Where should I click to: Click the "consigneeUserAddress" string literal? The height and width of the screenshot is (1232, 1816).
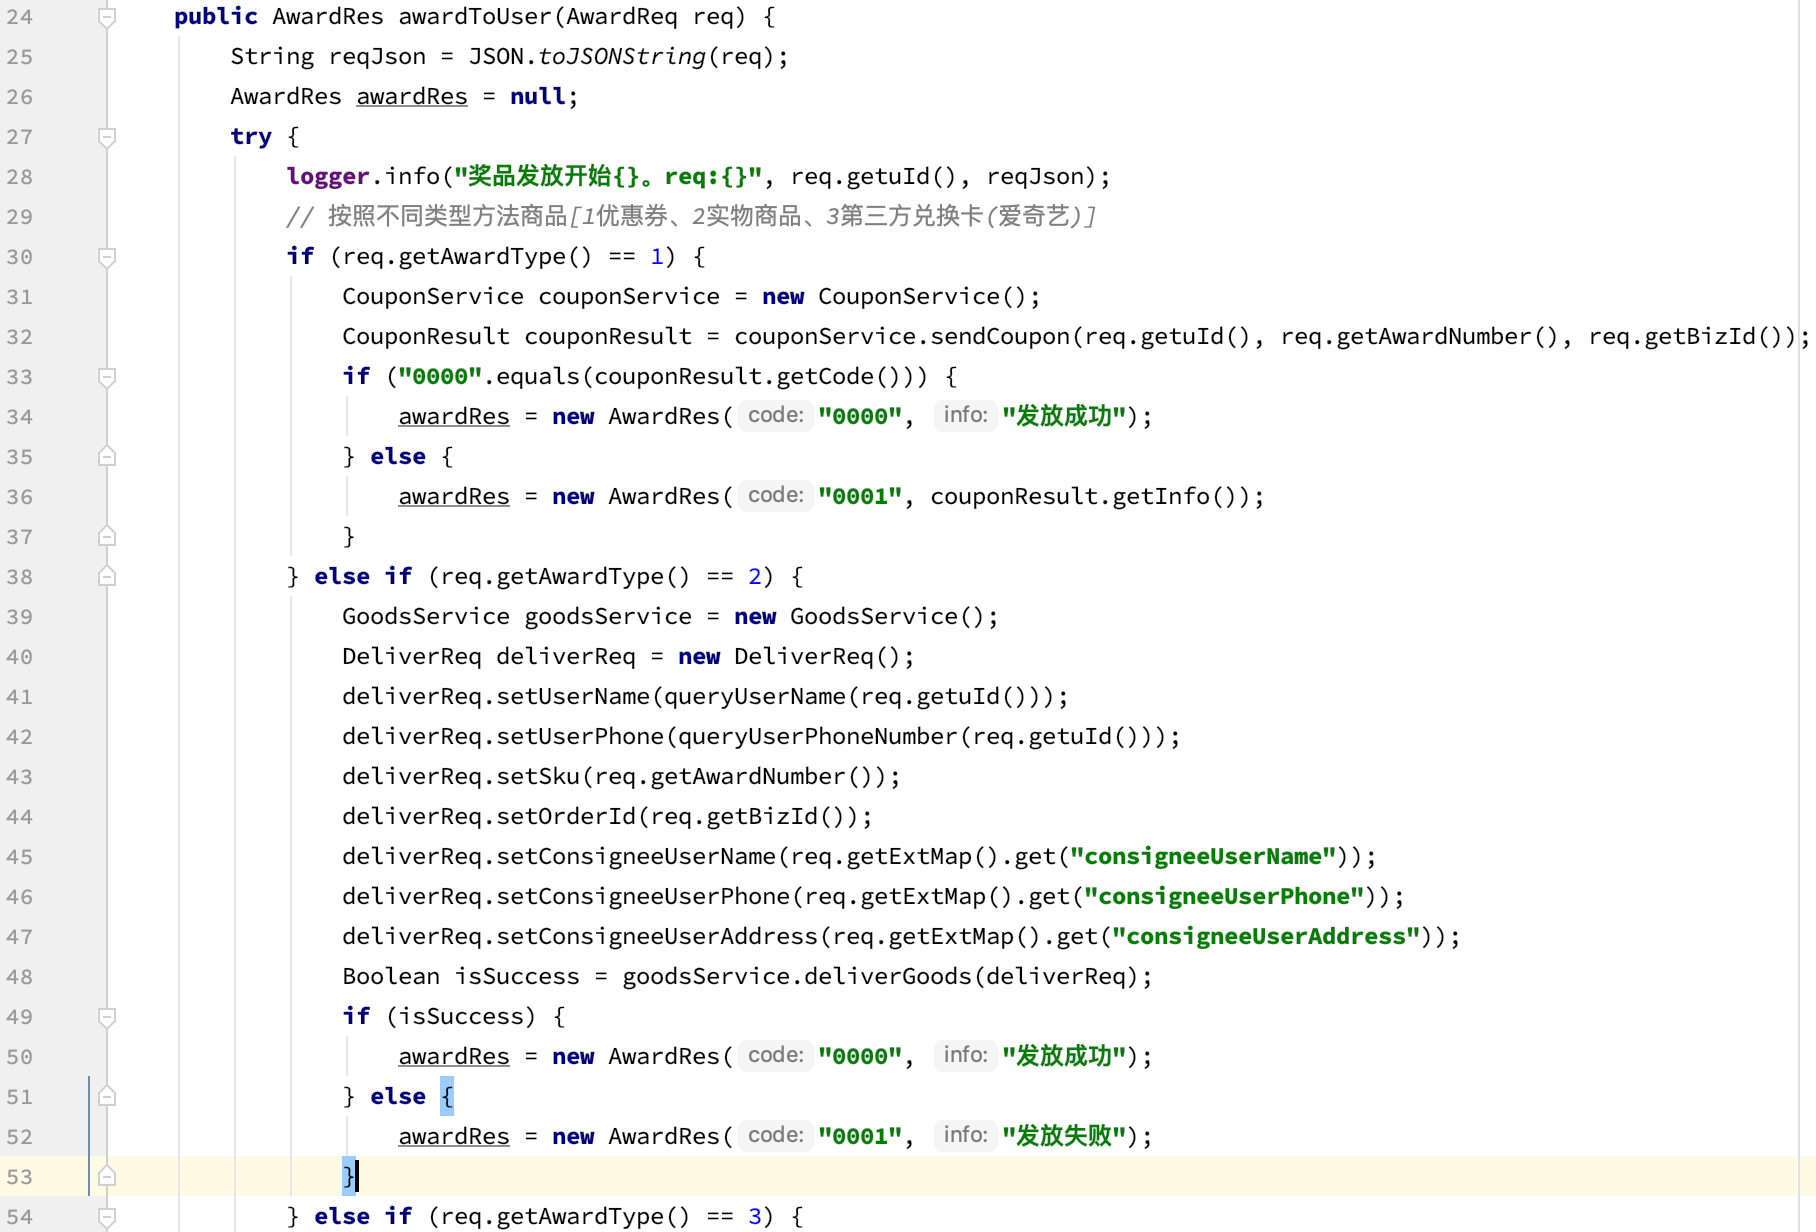1266,937
